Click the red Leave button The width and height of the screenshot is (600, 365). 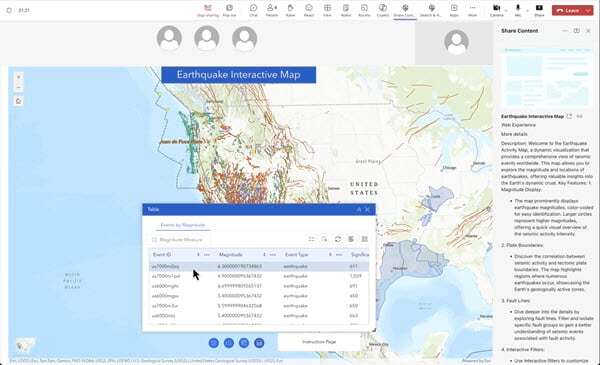tap(568, 10)
